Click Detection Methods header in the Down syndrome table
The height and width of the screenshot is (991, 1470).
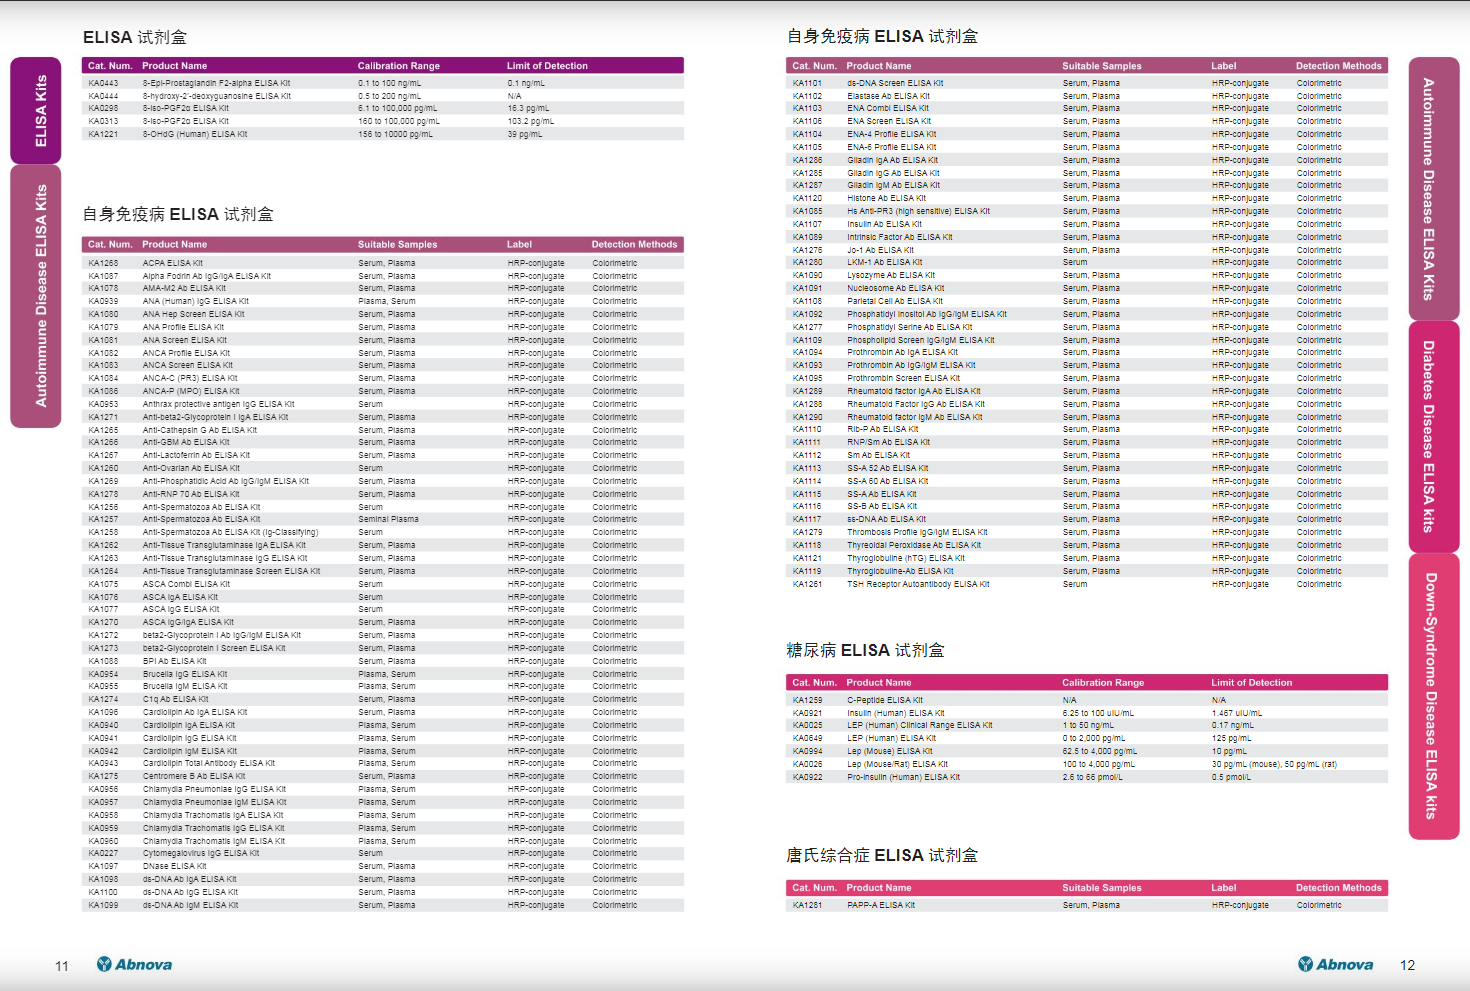(1338, 888)
